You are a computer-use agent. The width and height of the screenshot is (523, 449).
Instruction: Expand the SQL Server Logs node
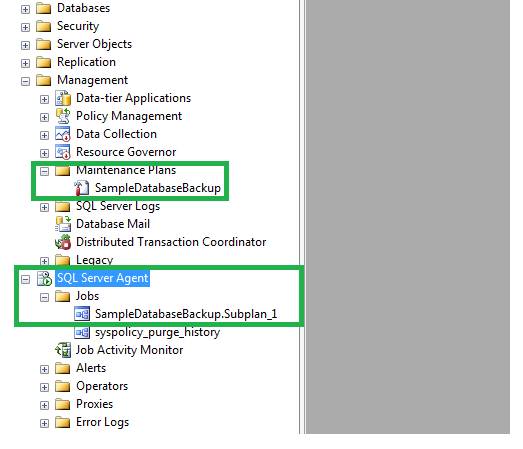pos(44,207)
